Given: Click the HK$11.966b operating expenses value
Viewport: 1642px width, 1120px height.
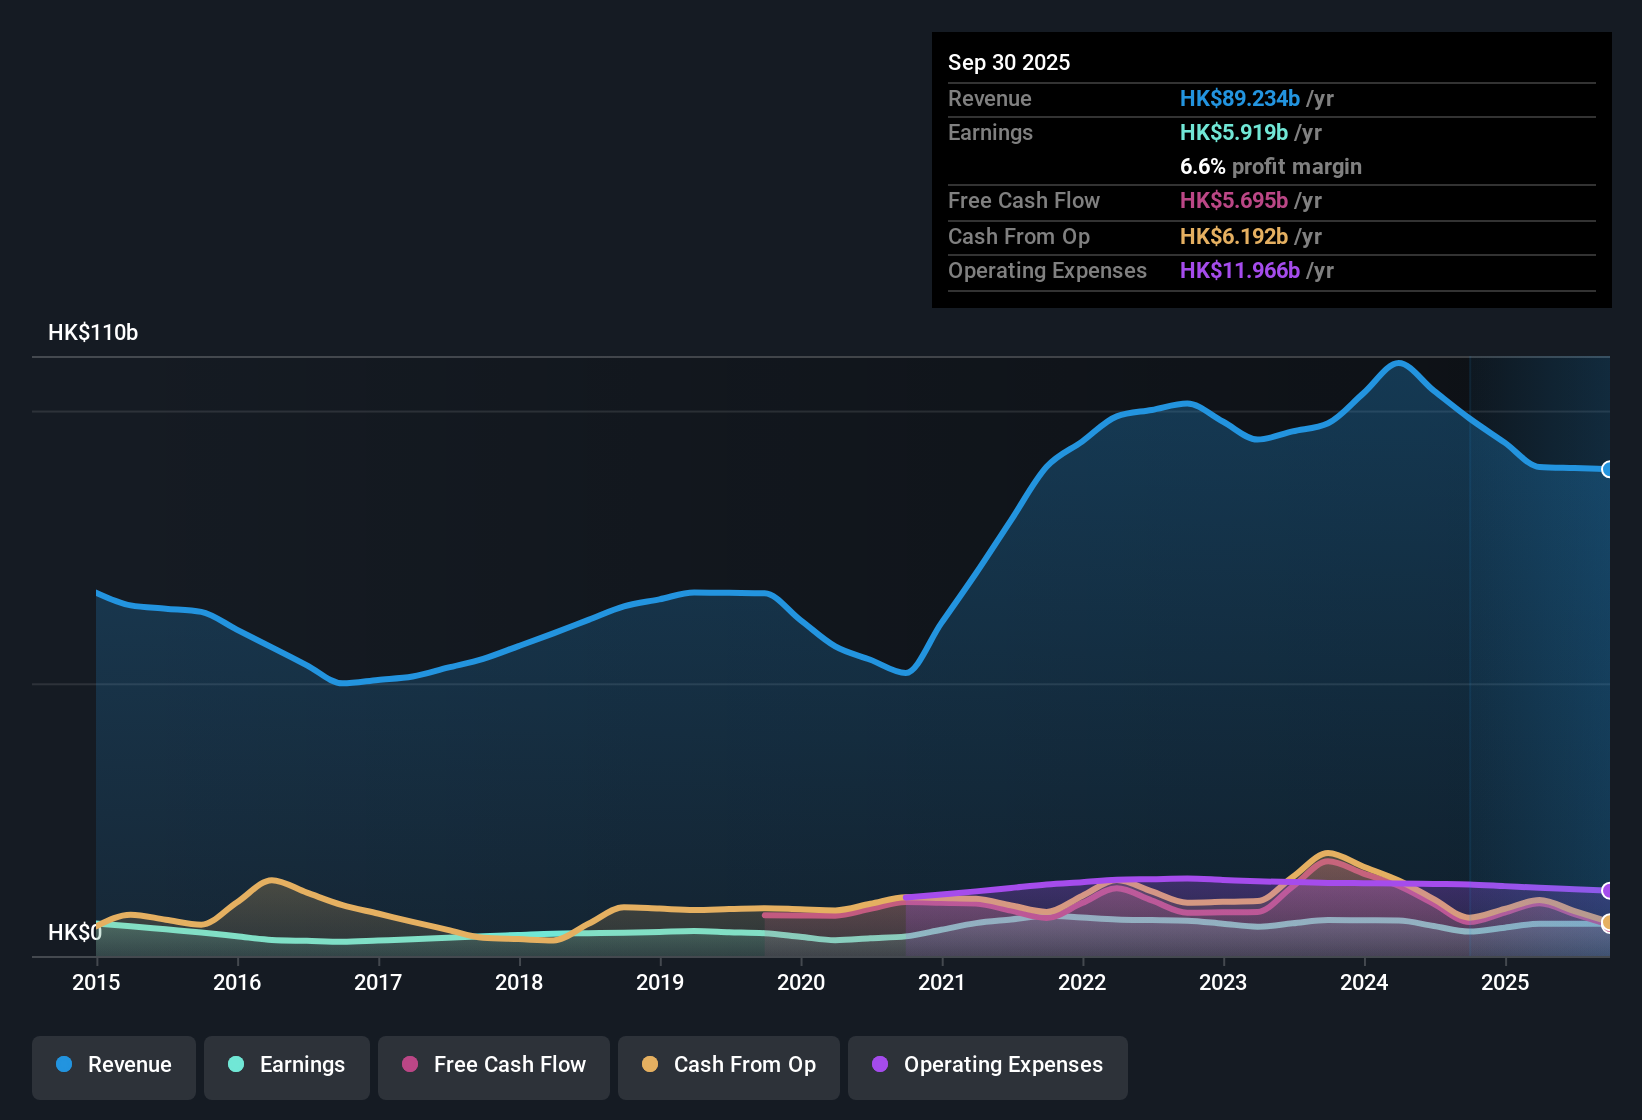Looking at the screenshot, I should (1240, 270).
